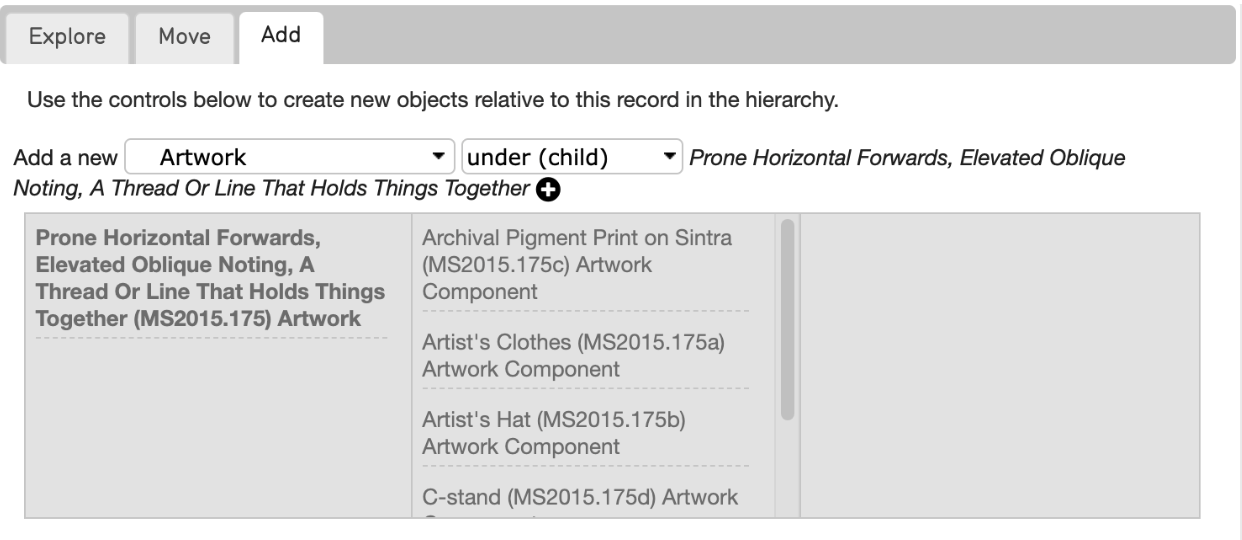Image resolution: width=1242 pixels, height=540 pixels.
Task: Click empty gray area of tab bar
Action: click(780, 36)
